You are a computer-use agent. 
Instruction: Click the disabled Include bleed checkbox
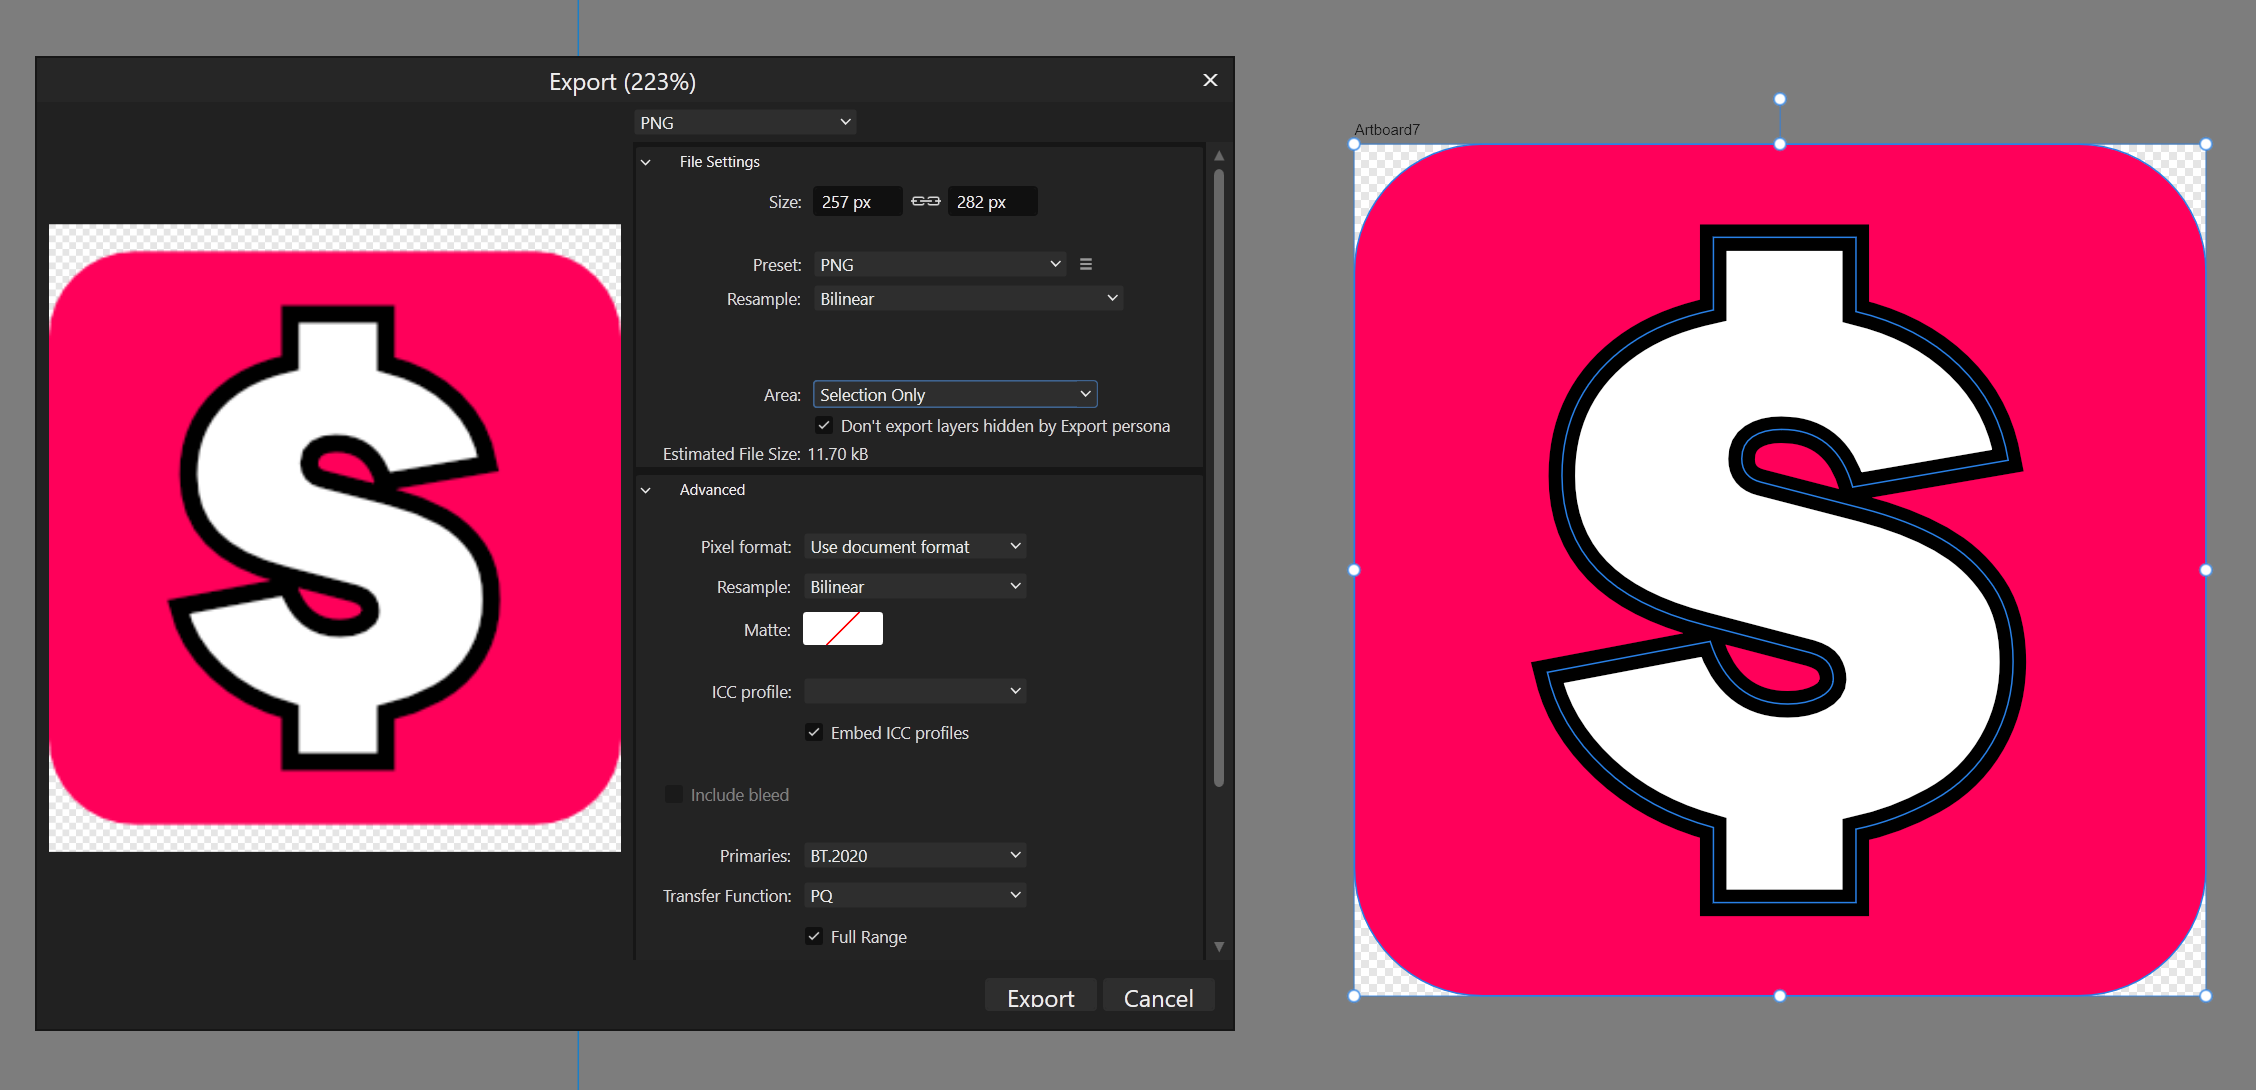tap(674, 794)
